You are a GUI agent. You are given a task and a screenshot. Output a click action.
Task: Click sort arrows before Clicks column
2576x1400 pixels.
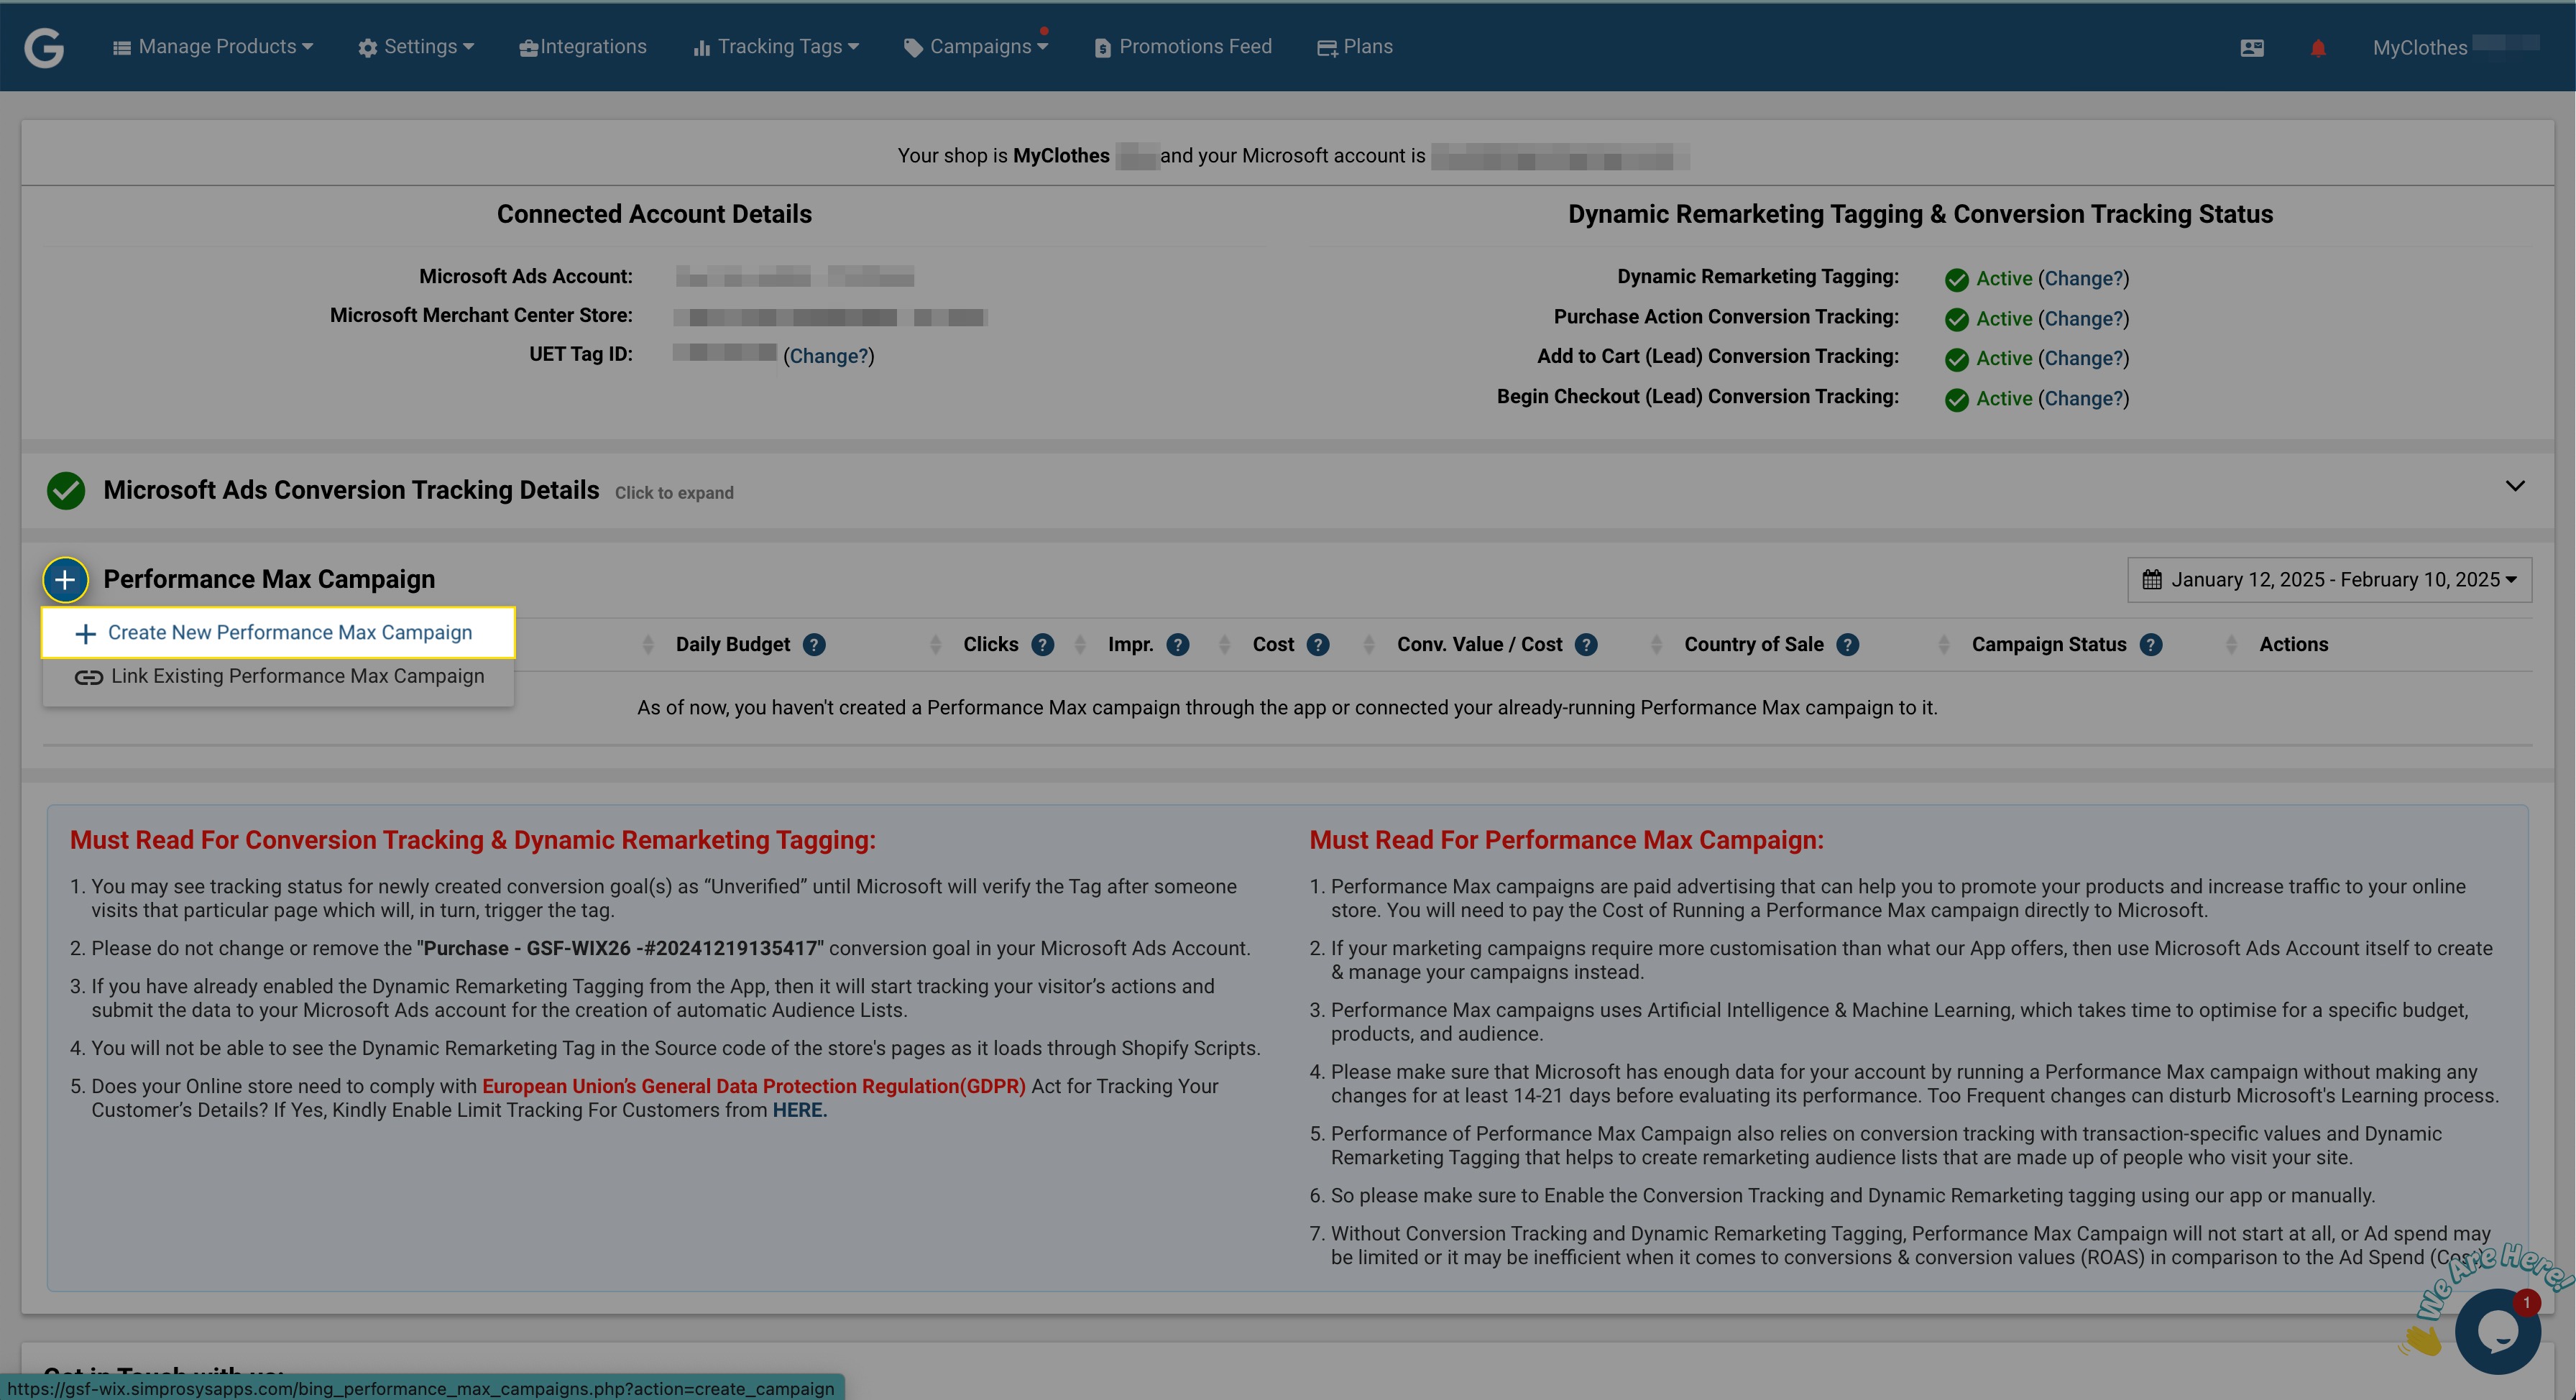click(935, 645)
